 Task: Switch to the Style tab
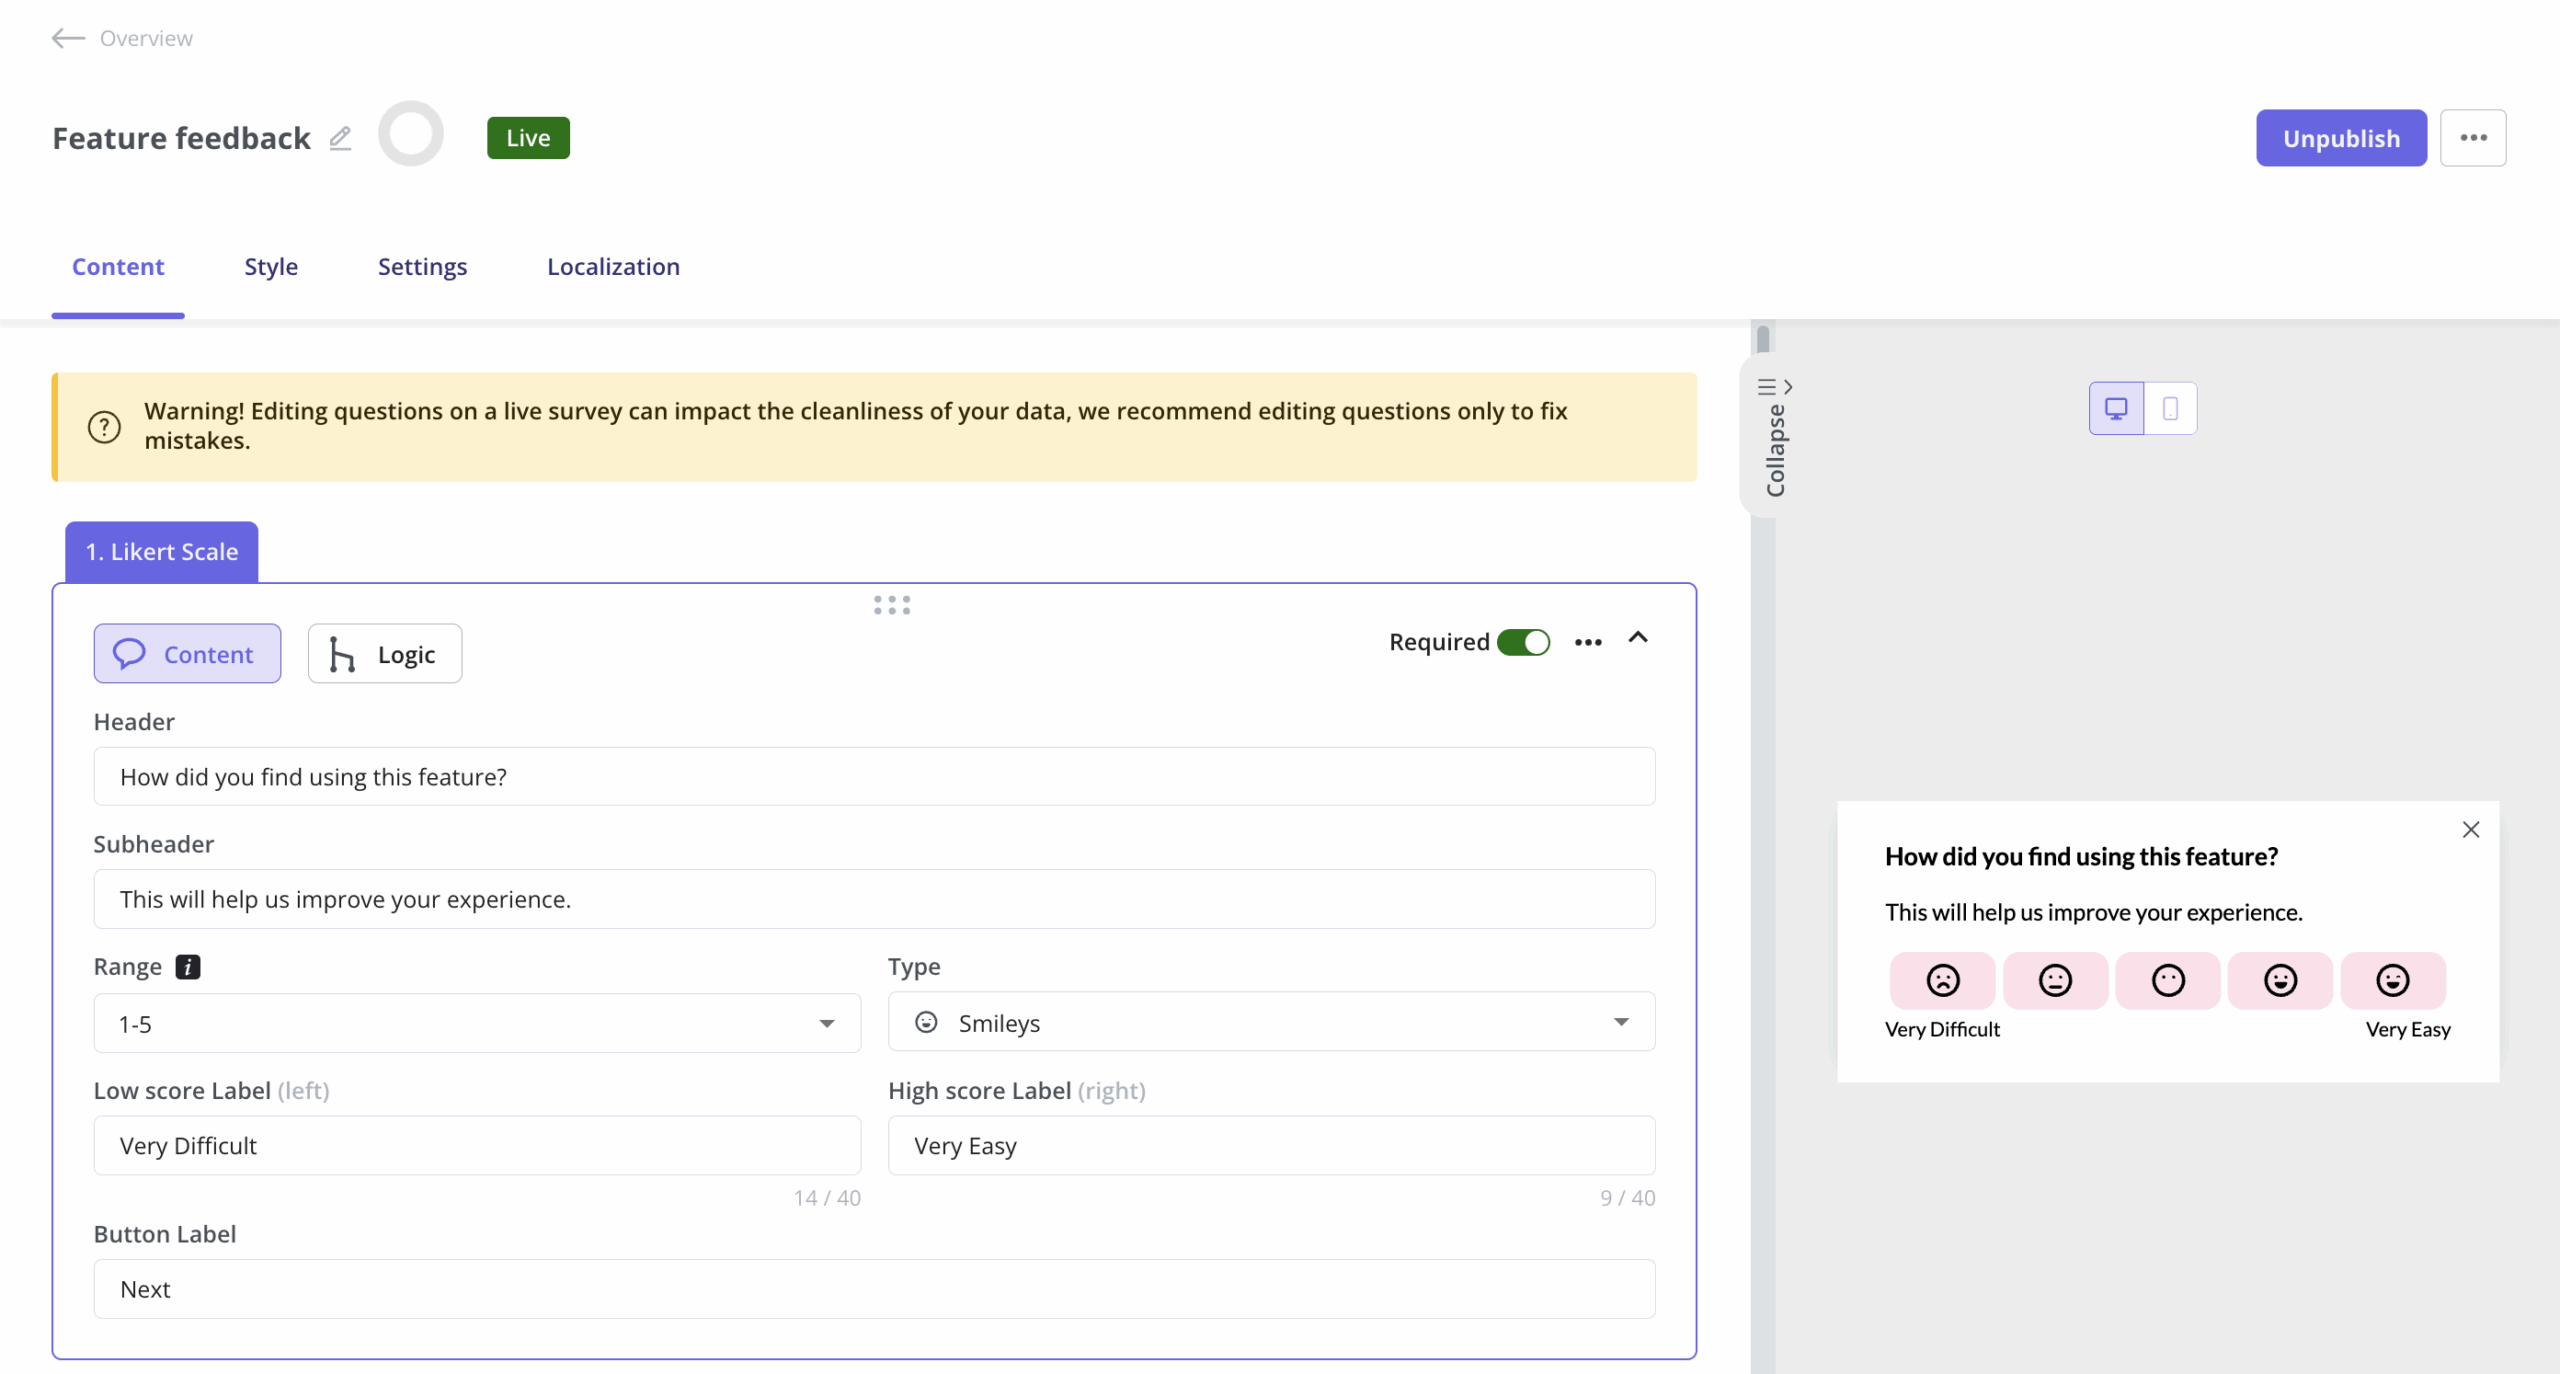click(x=271, y=267)
